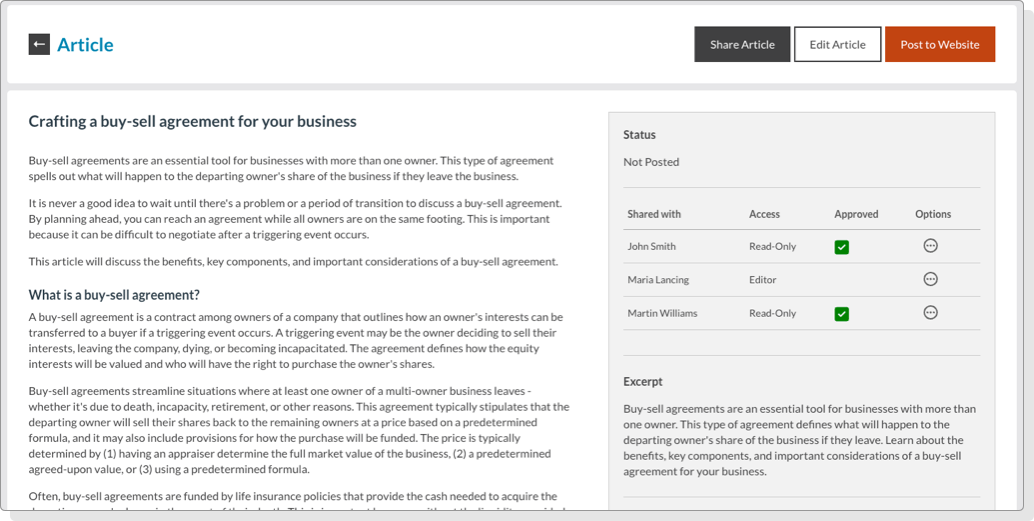
Task: Select the Shared with column header
Action: pos(654,214)
